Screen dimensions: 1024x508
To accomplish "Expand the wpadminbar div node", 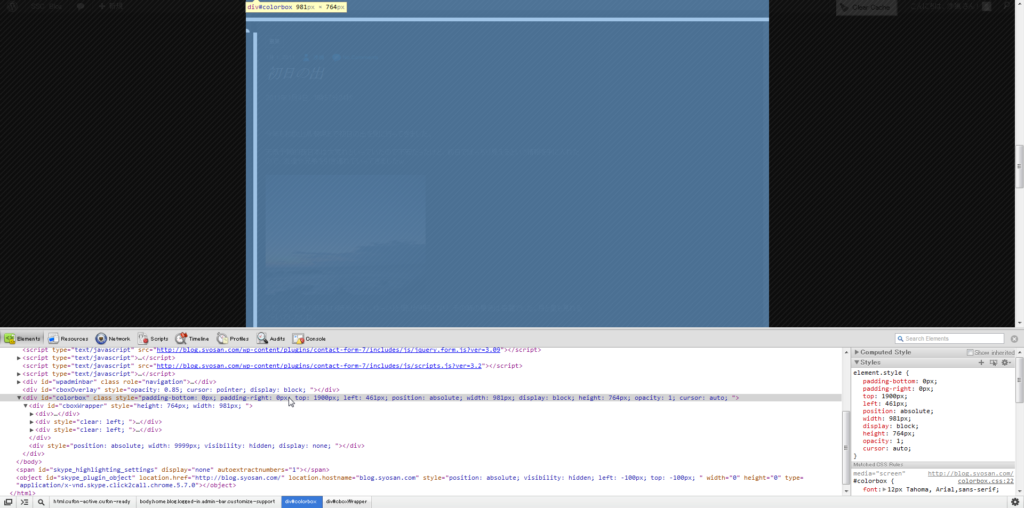I will [19, 382].
